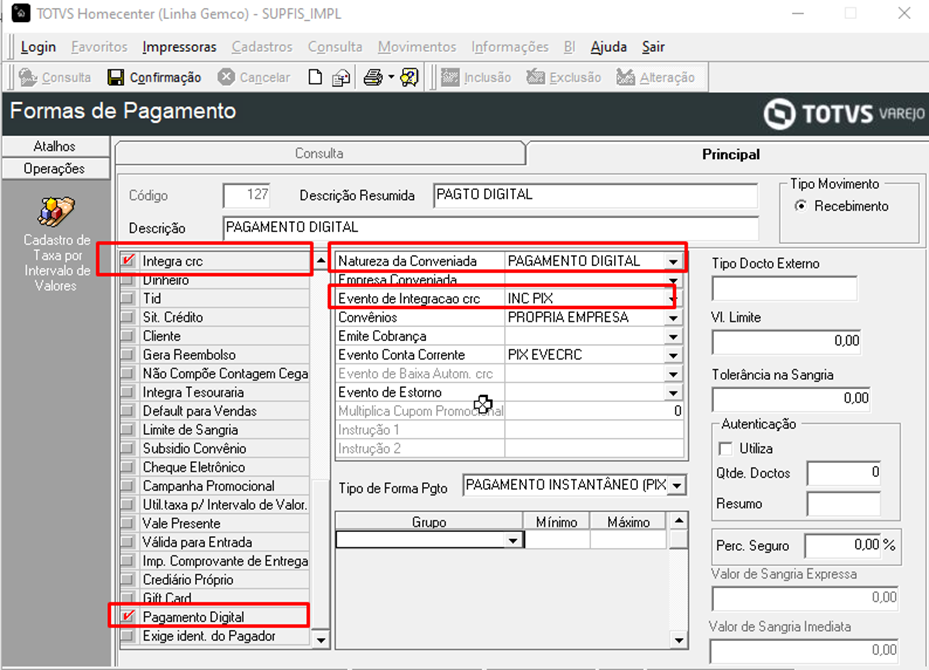Click checkbox list scroll down arrow
This screenshot has width=929, height=670.
(321, 639)
